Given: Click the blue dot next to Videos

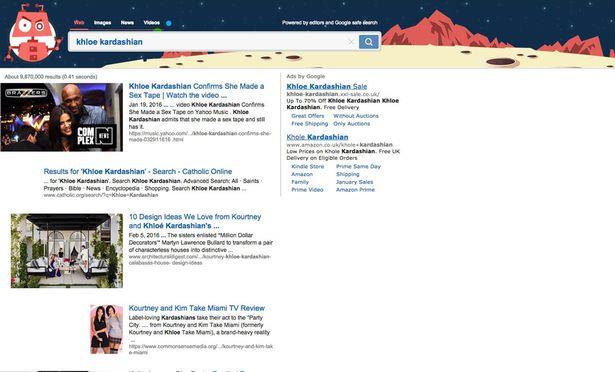Looking at the screenshot, I should (x=169, y=23).
